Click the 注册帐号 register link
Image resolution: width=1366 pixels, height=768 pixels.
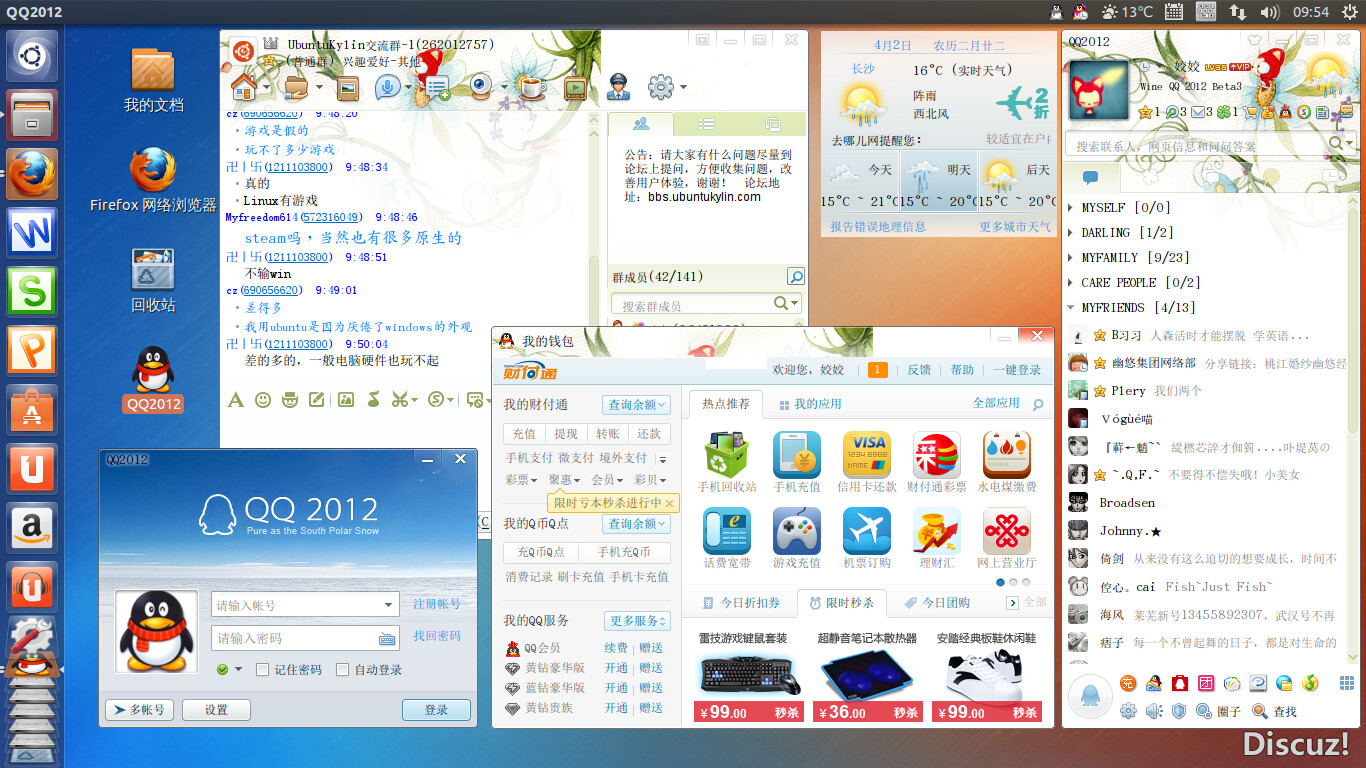click(x=437, y=605)
